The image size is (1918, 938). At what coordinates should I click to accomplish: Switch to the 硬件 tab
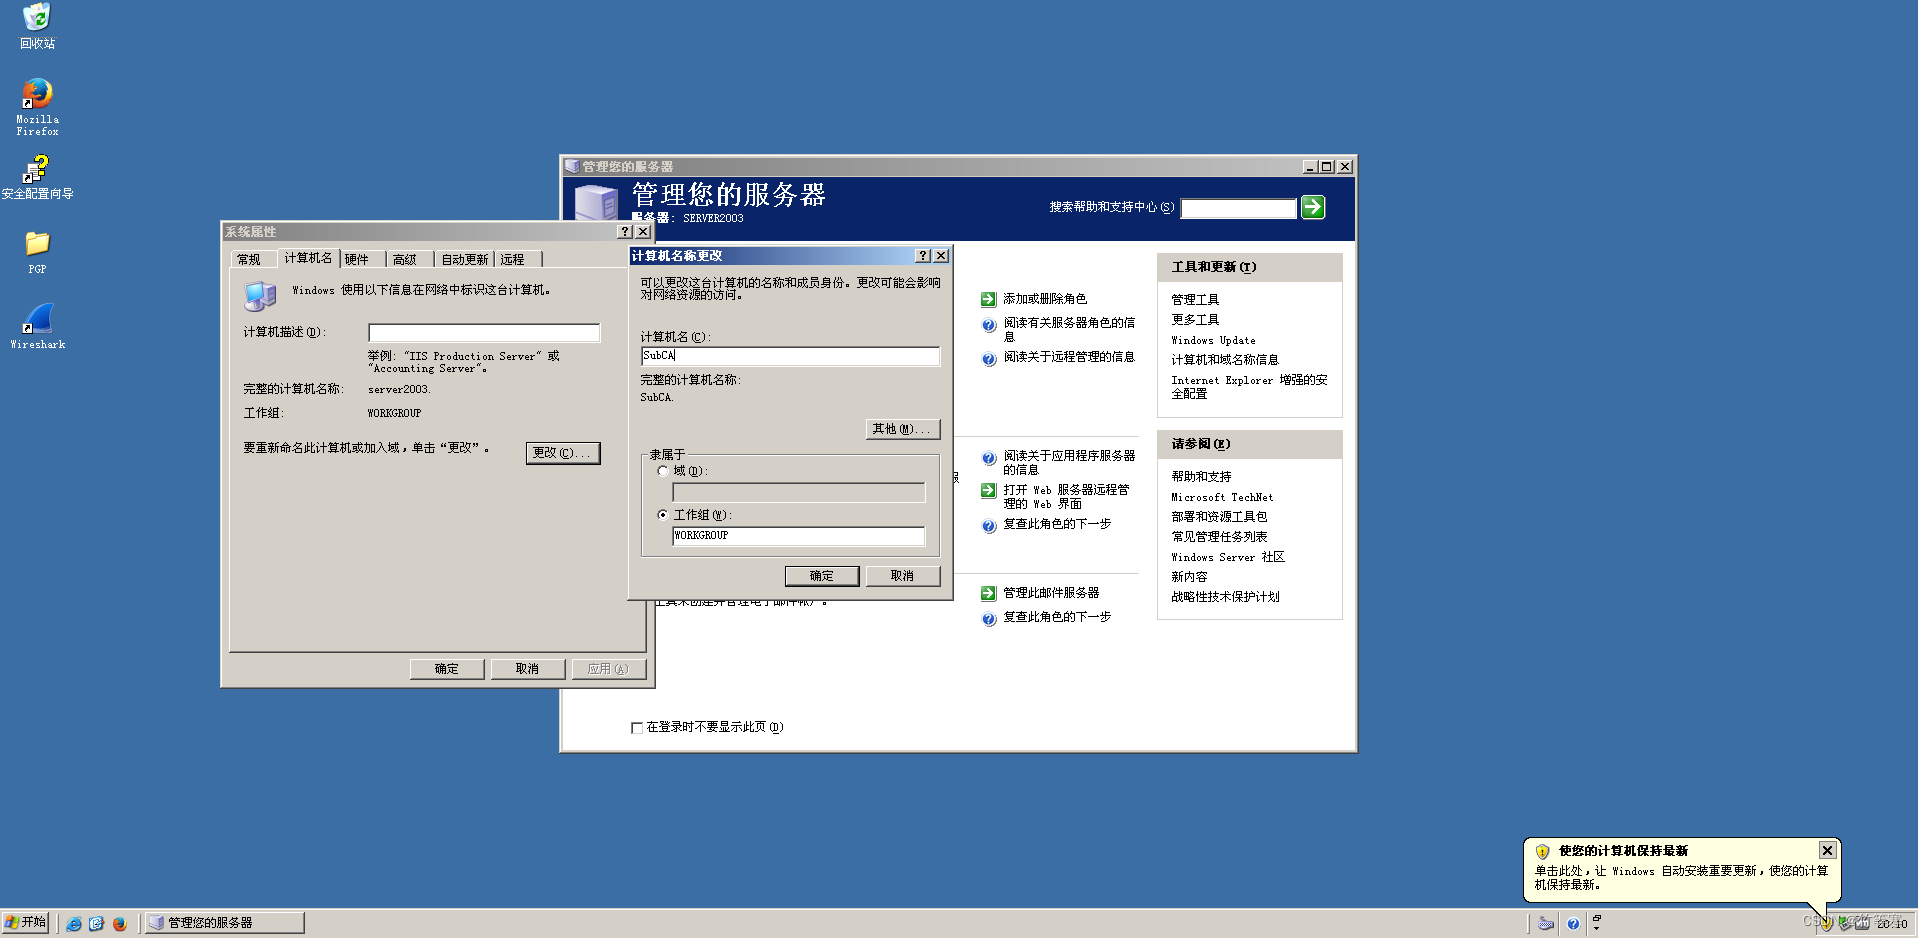359,259
